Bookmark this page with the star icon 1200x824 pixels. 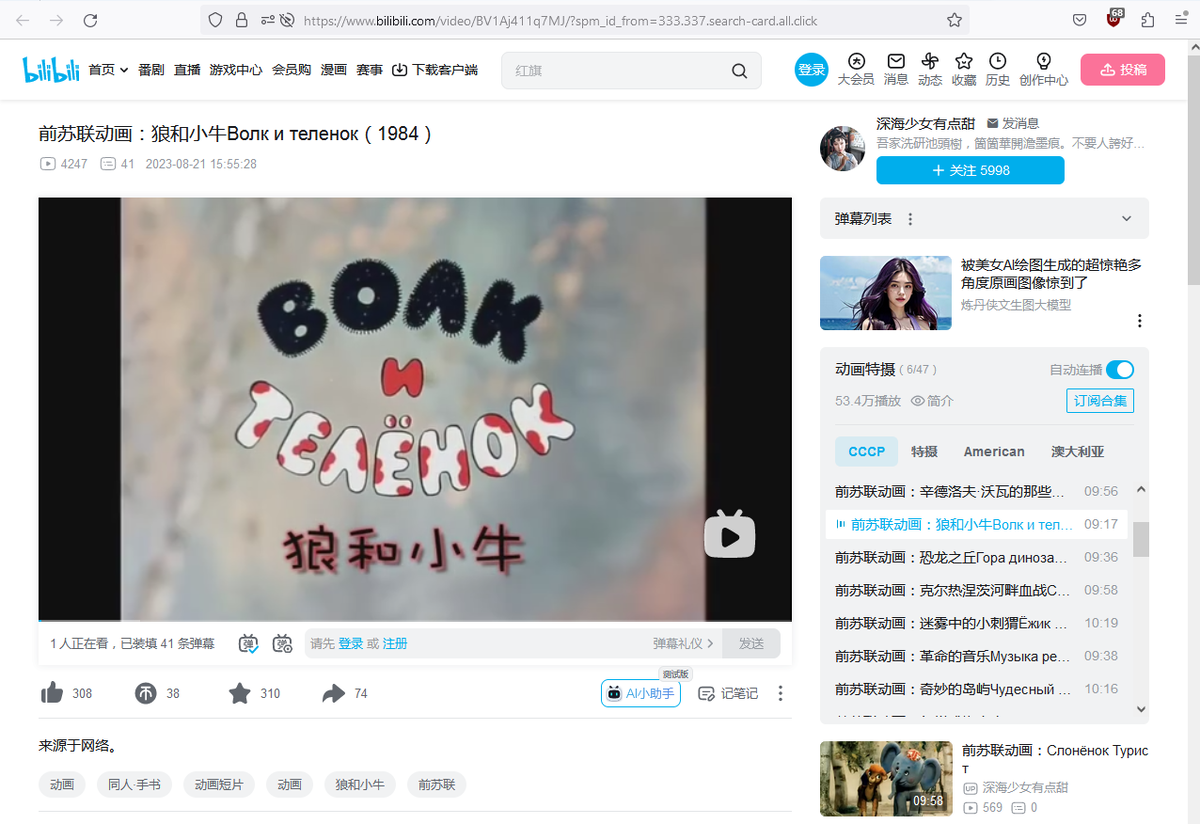(x=954, y=20)
